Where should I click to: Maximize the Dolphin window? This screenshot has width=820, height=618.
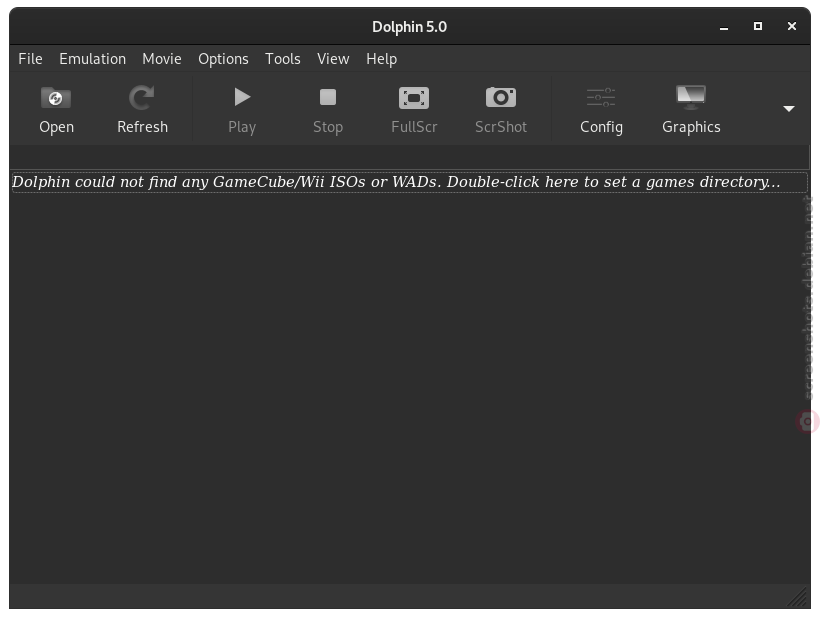(x=758, y=26)
